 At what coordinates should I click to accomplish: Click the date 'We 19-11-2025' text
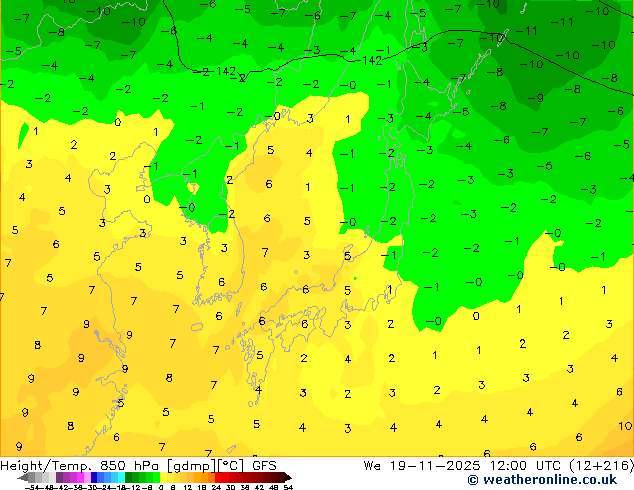422,466
